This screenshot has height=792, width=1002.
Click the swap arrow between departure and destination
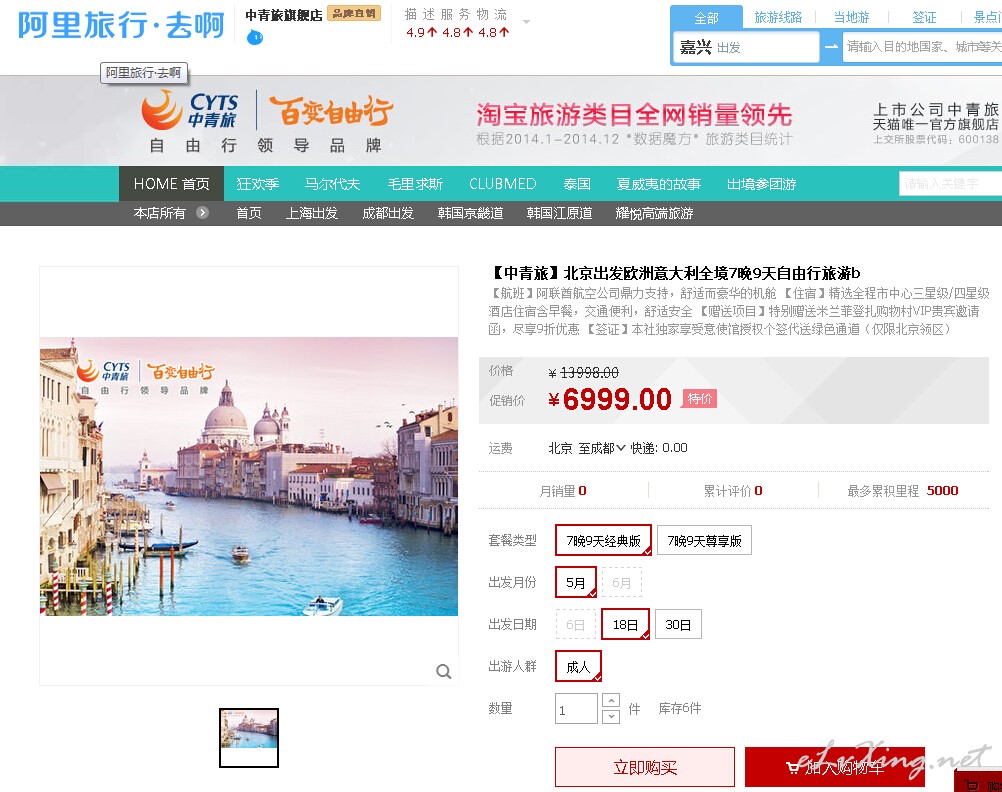(831, 47)
